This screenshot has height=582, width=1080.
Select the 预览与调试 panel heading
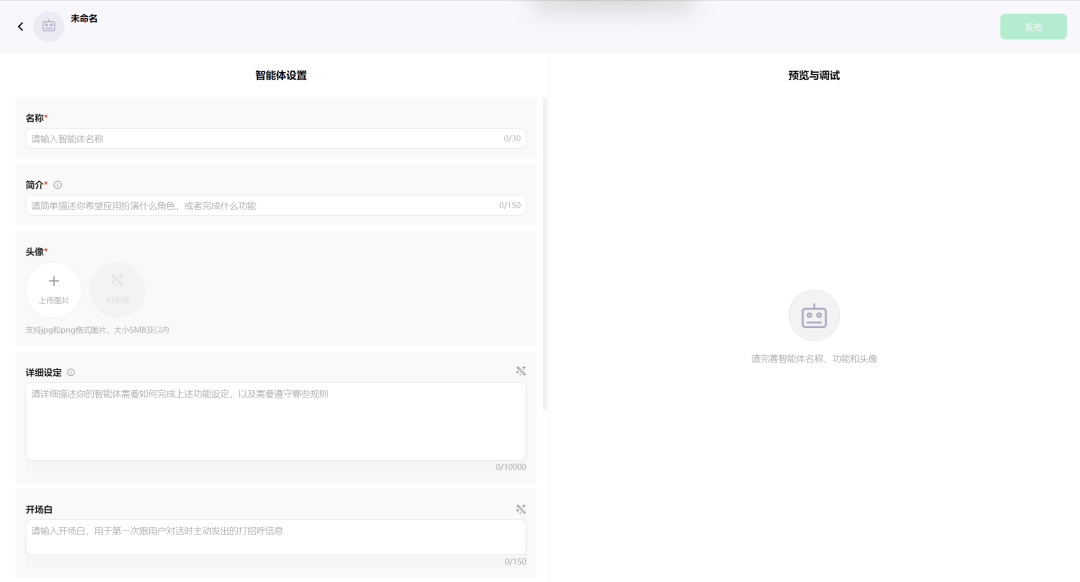[814, 75]
